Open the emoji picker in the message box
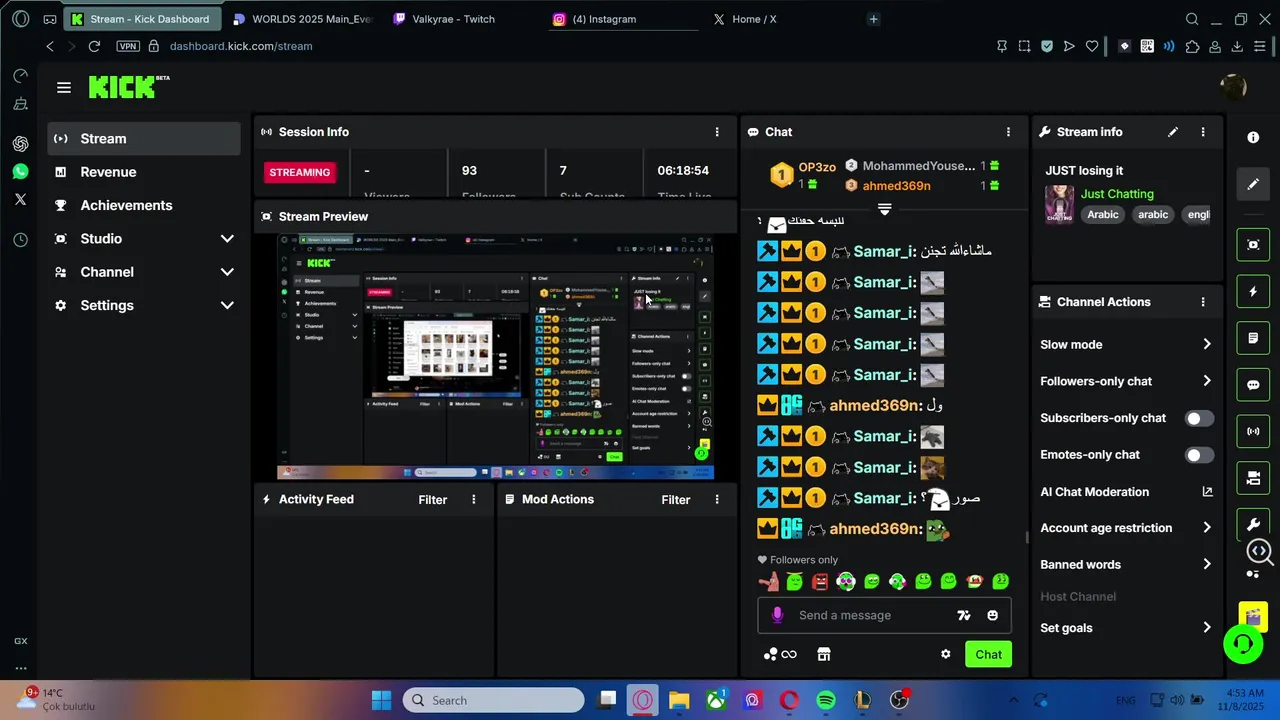 point(993,615)
